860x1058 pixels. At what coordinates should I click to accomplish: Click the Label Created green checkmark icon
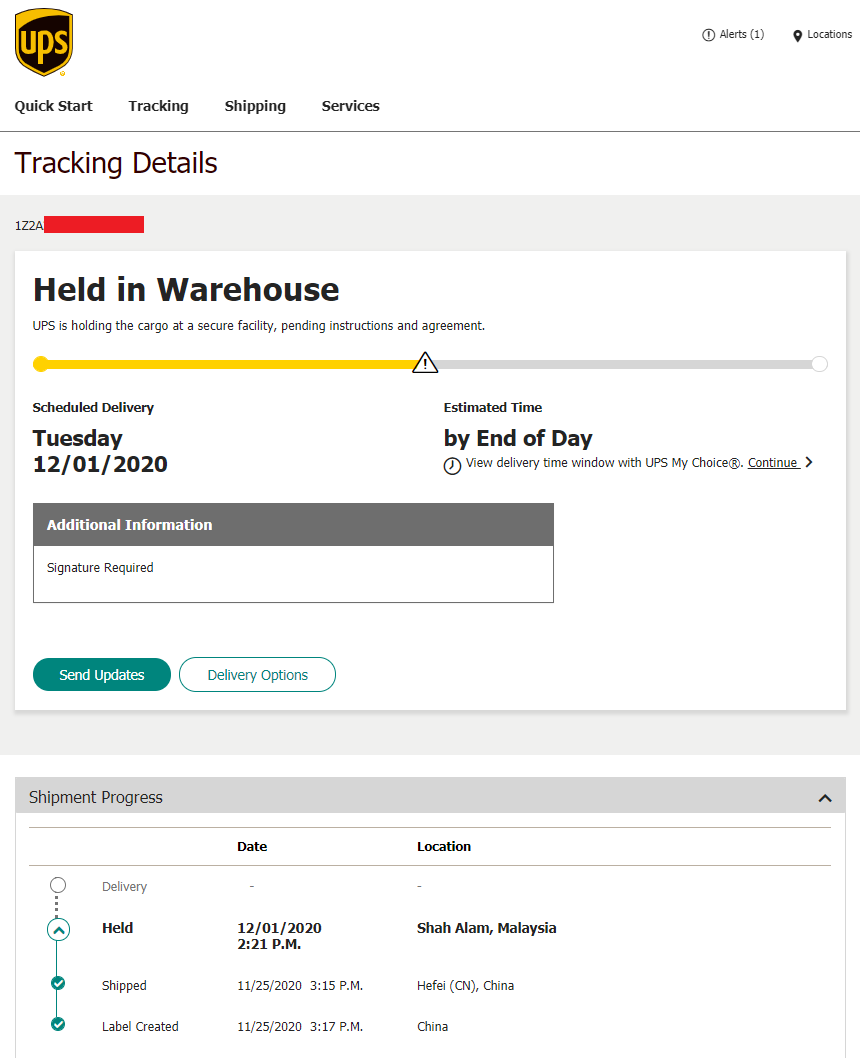coord(58,1024)
